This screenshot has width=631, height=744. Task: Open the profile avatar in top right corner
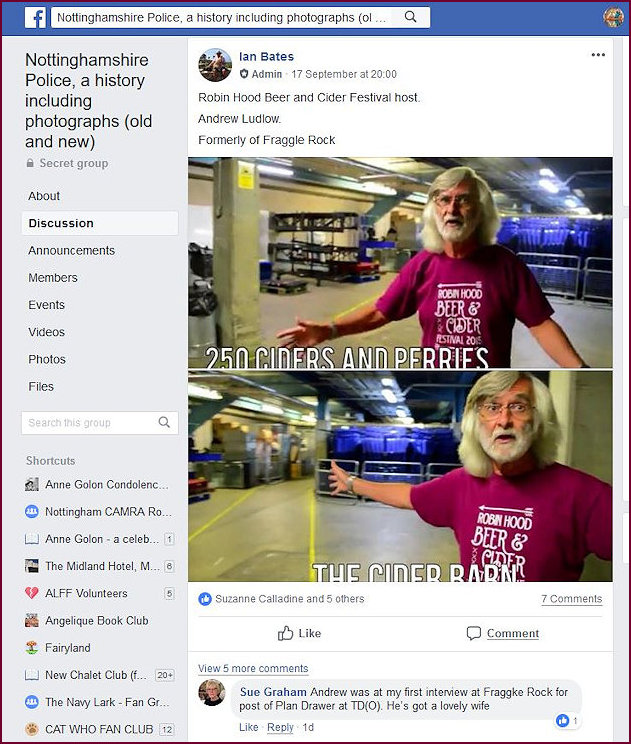point(613,17)
